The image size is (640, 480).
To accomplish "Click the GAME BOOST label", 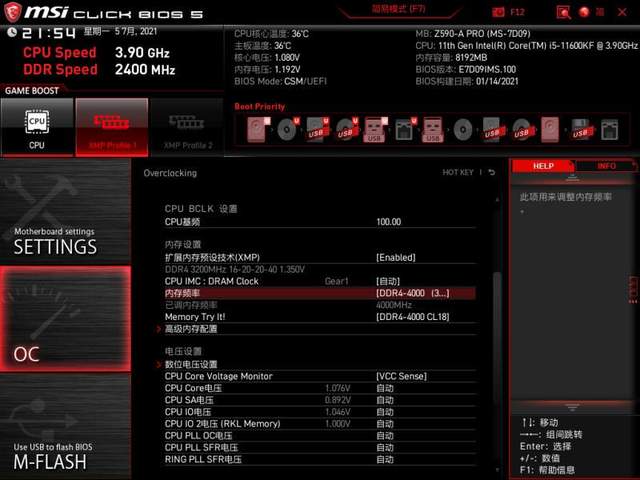I will coord(32,91).
